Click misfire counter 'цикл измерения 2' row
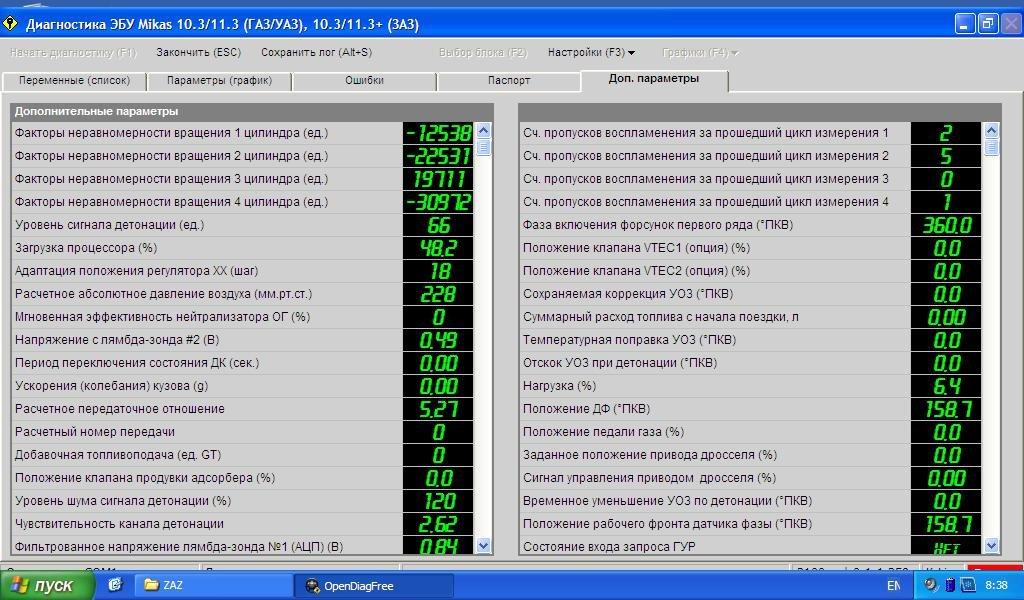The width and height of the screenshot is (1024, 600). pos(750,156)
